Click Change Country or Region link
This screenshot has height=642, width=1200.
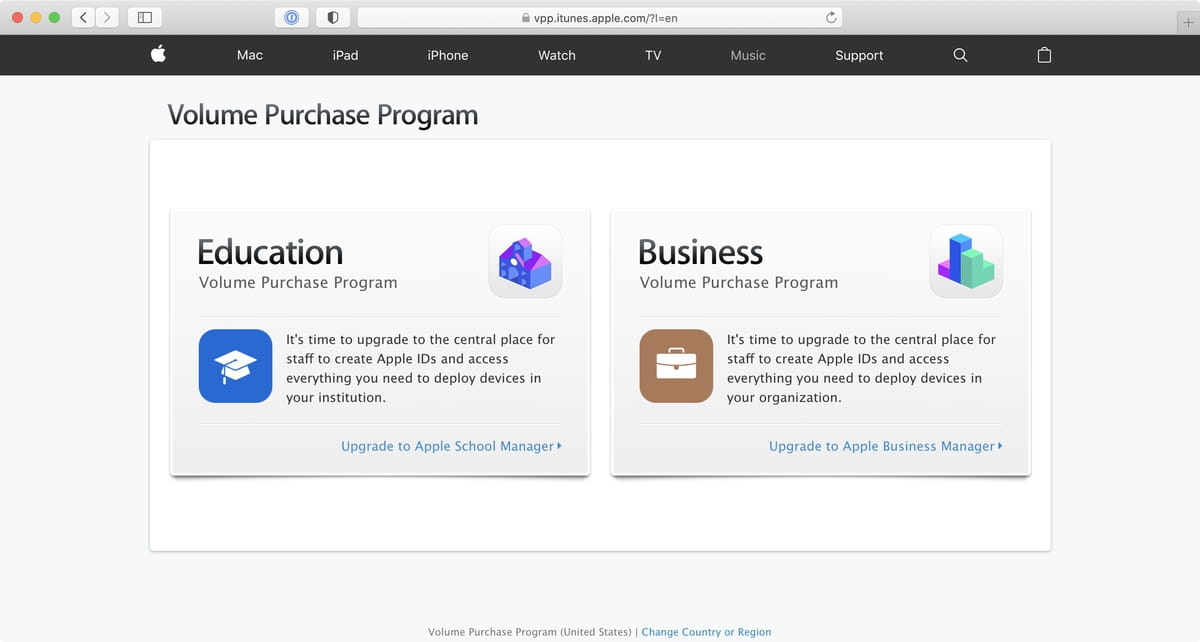pyautogui.click(x=706, y=632)
